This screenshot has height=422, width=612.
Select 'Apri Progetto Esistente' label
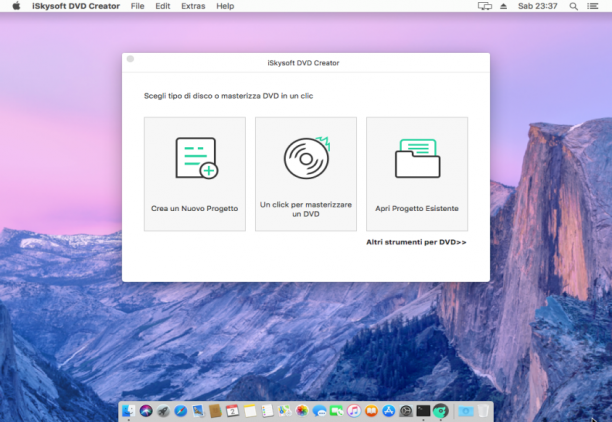pos(417,208)
